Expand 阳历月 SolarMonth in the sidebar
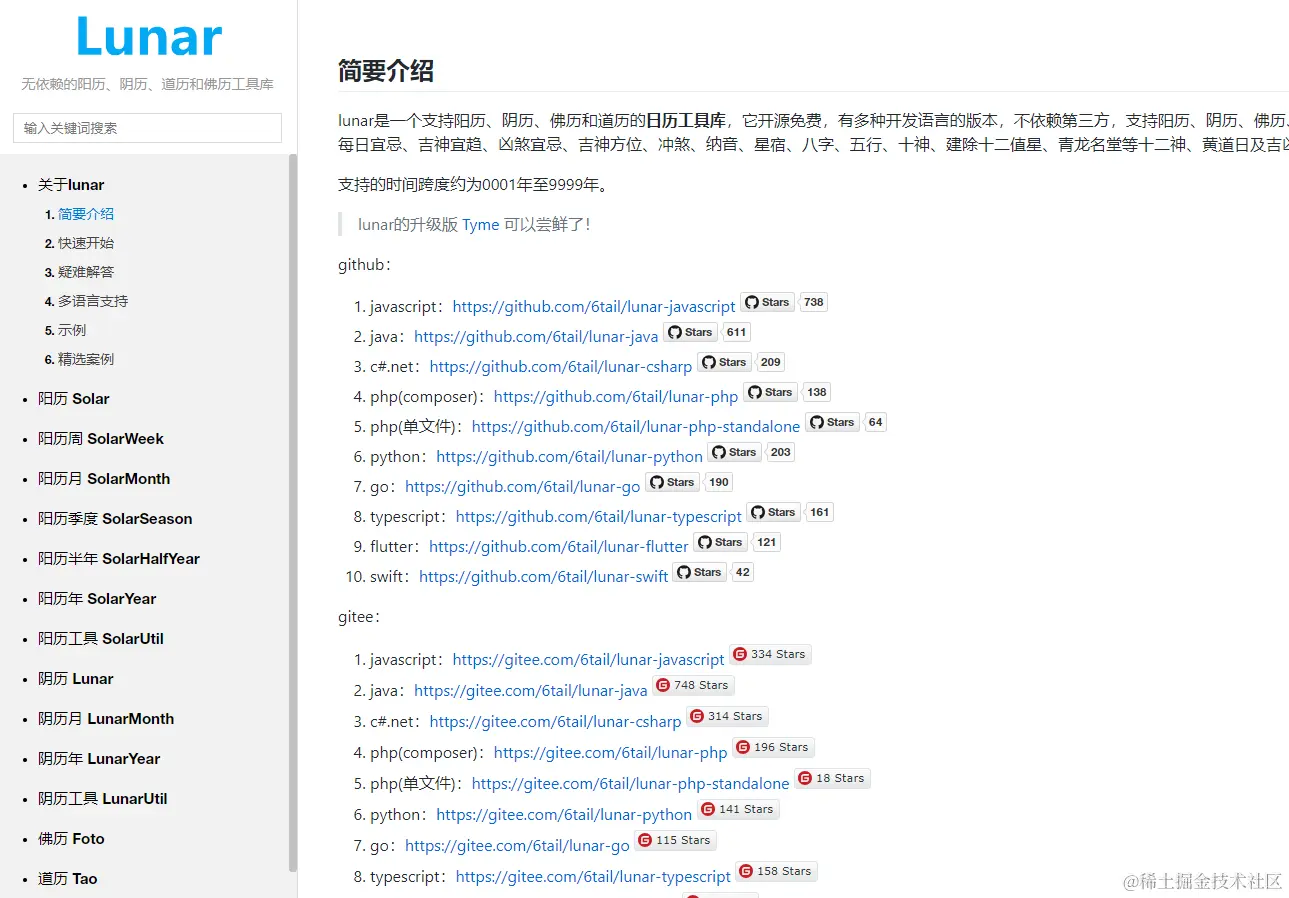The width and height of the screenshot is (1289, 898). (x=104, y=479)
